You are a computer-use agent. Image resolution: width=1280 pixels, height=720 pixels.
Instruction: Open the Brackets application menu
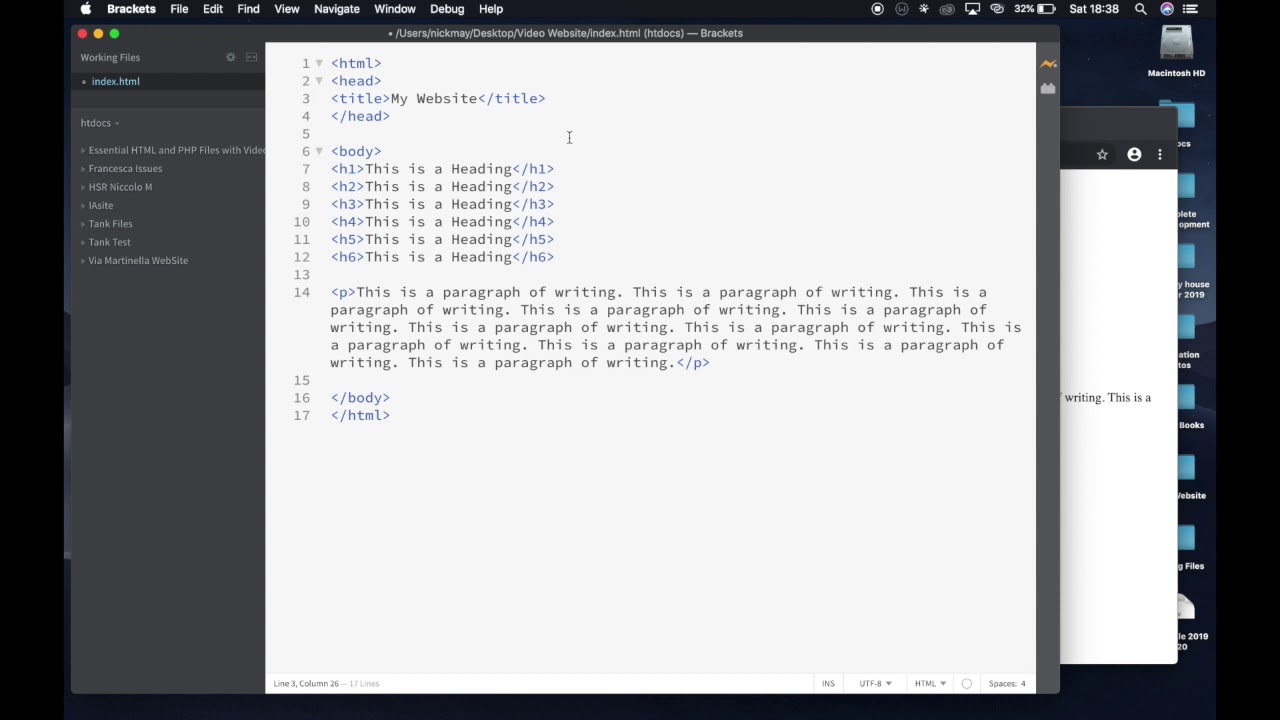[132, 9]
